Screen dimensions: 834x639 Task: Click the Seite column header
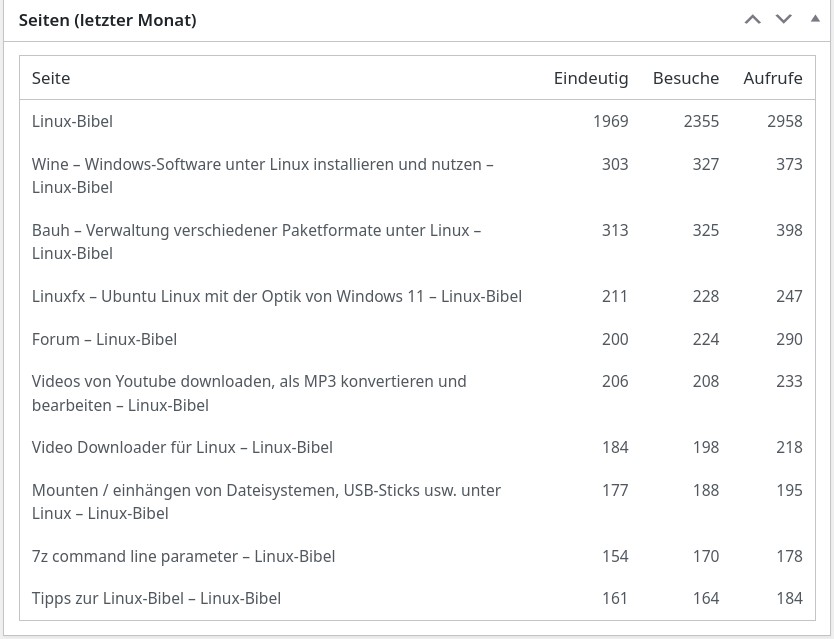point(51,78)
